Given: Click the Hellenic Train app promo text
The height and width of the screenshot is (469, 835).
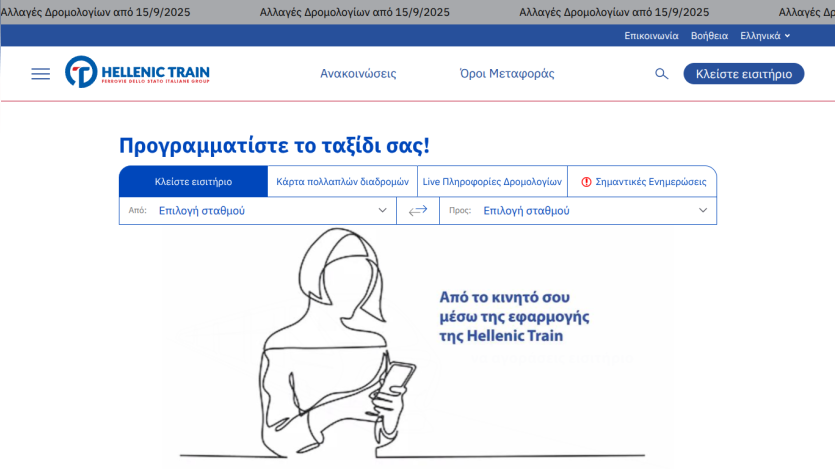Looking at the screenshot, I should (x=514, y=317).
